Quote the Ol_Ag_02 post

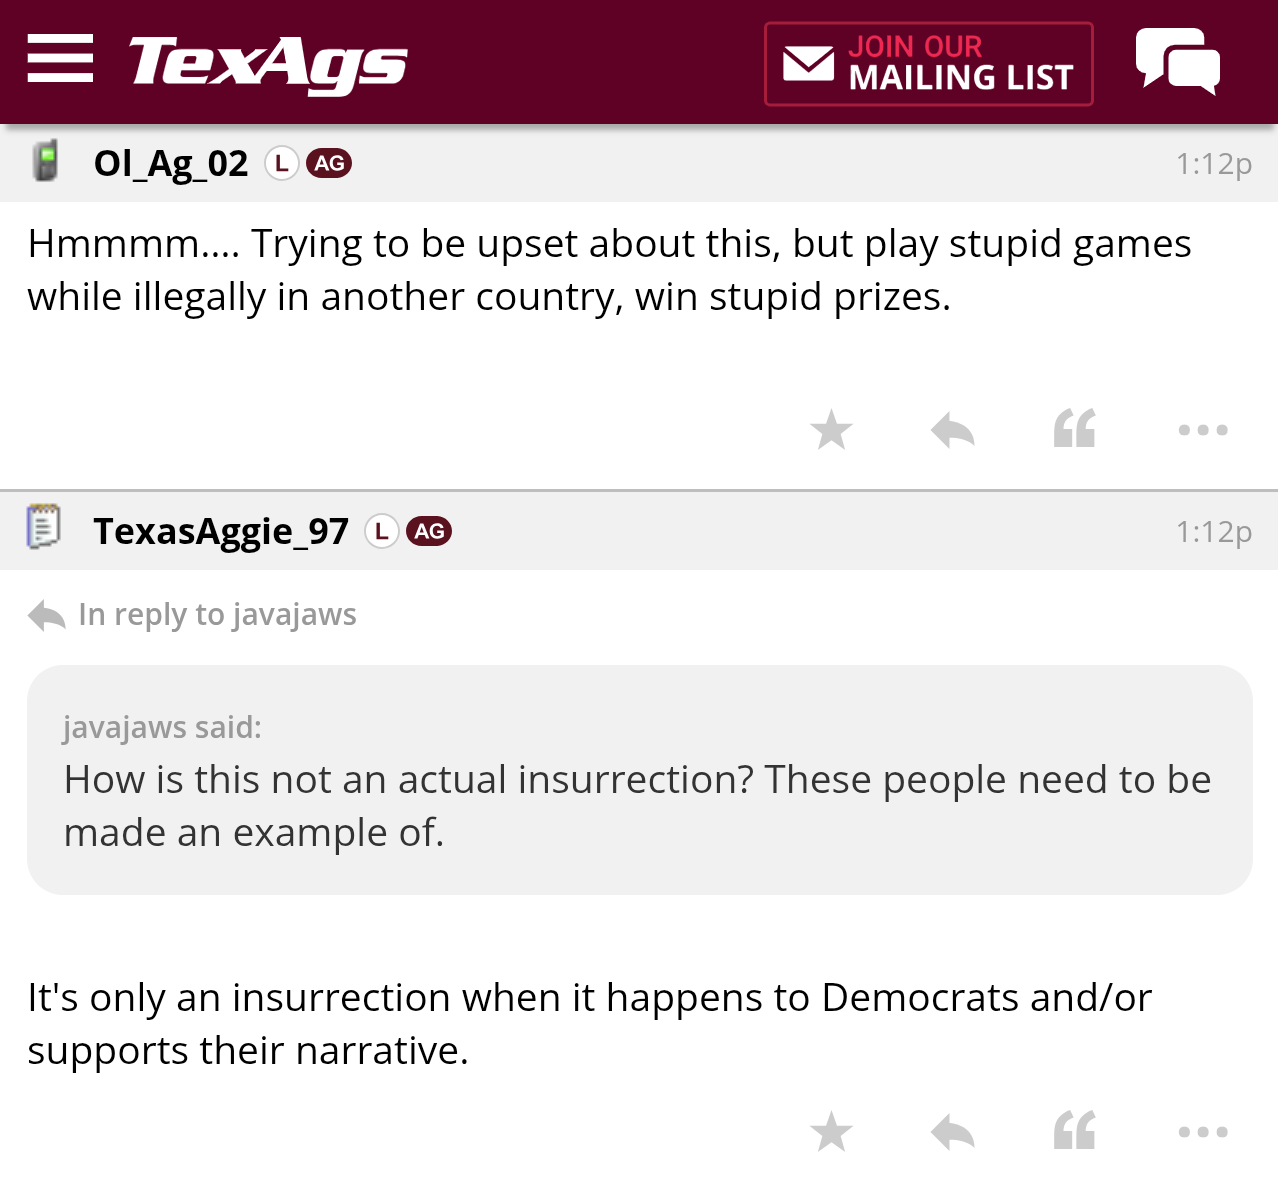[1075, 430]
